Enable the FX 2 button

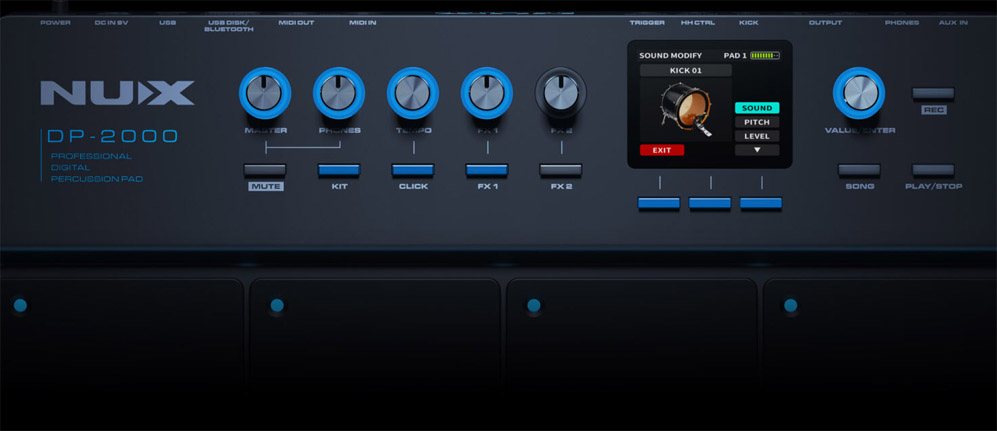tap(561, 170)
